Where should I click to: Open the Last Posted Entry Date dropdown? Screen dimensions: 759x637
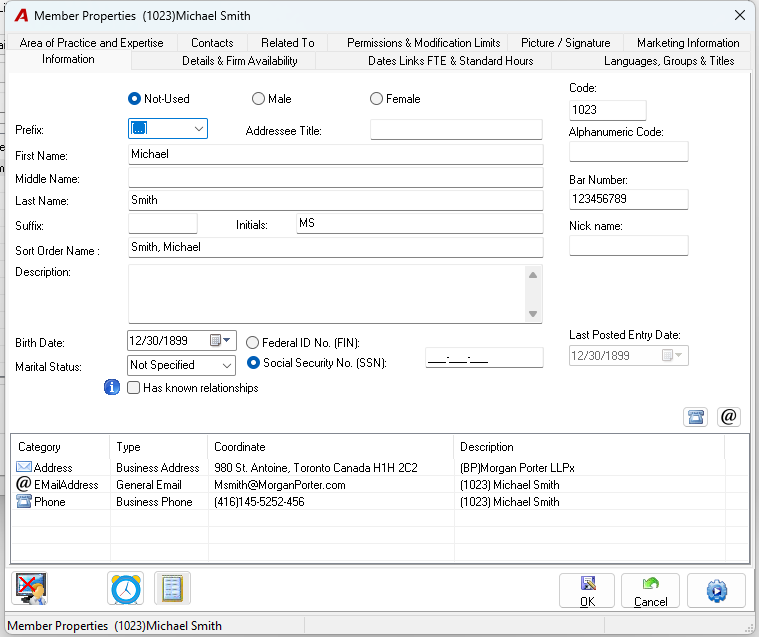678,355
